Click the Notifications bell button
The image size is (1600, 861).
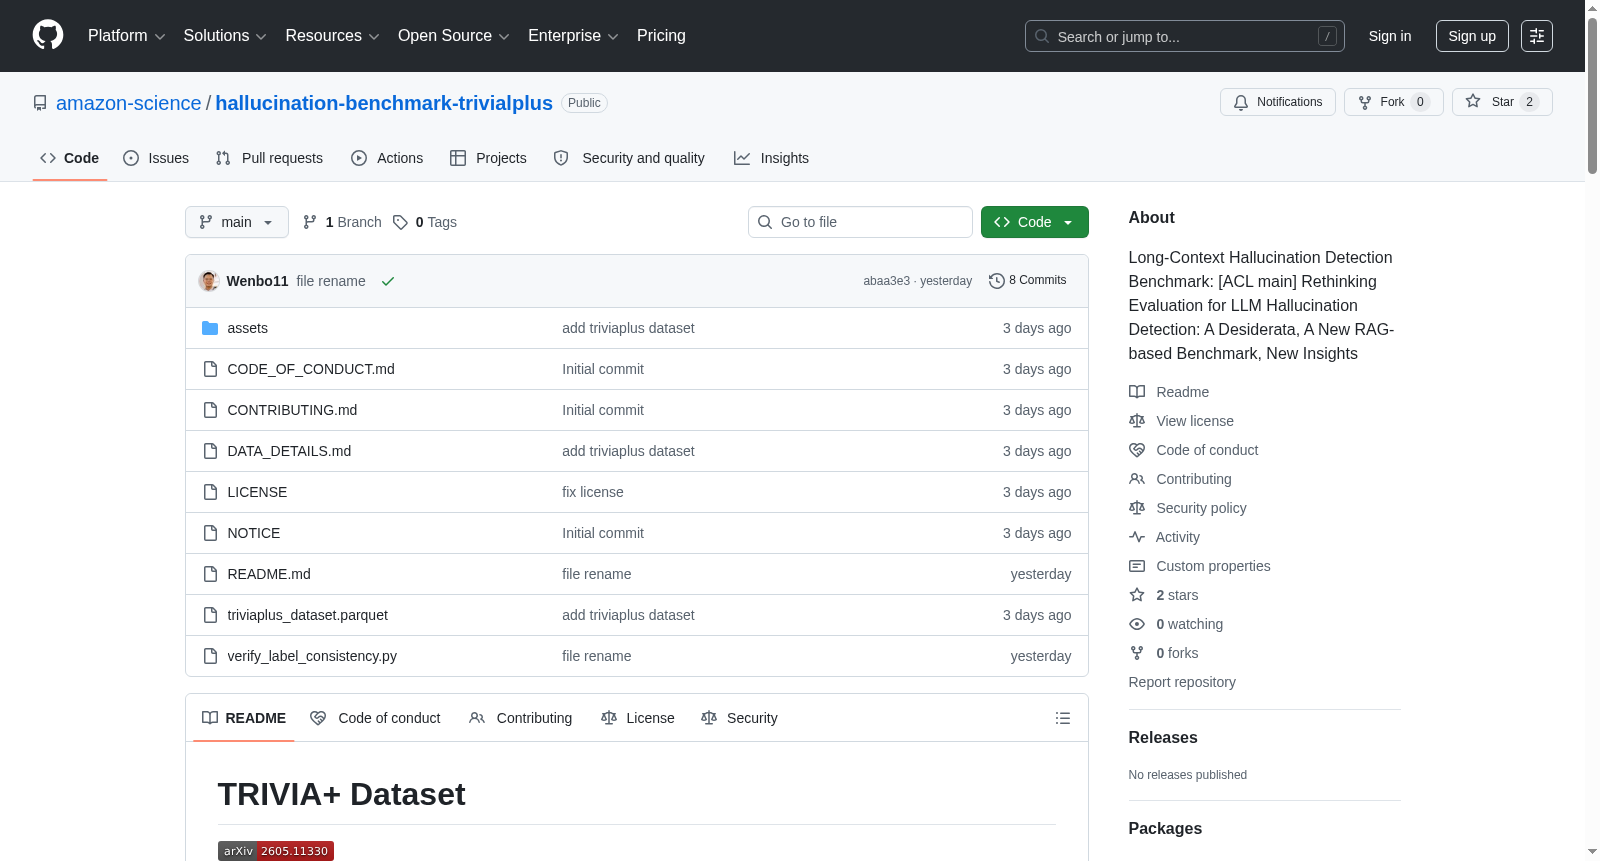pos(1278,102)
